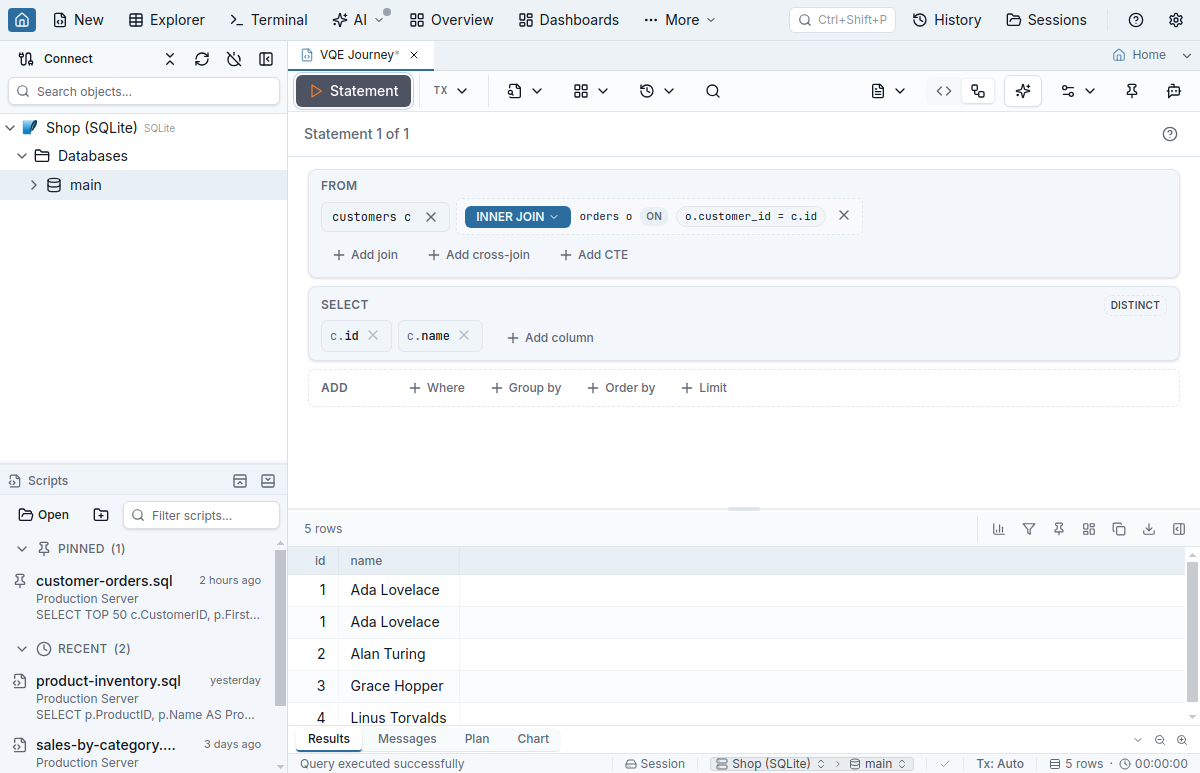The image size is (1200, 773).
Task: Click the search magnifier in statement toolbar
Action: coord(713,91)
